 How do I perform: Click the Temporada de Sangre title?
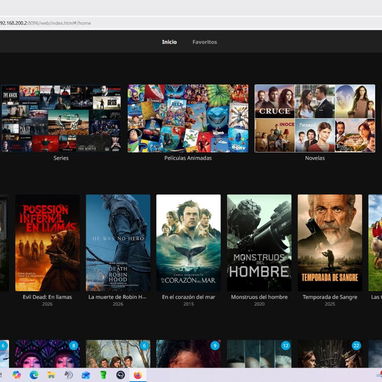(330, 297)
